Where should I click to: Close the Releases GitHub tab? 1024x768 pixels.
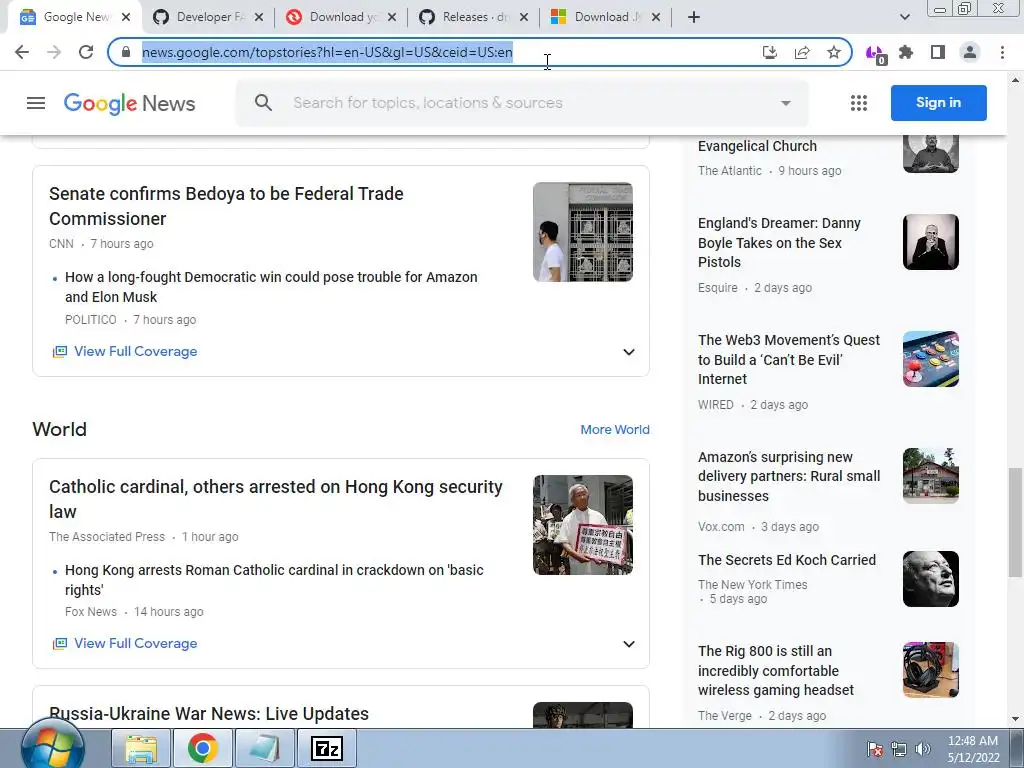point(524,18)
